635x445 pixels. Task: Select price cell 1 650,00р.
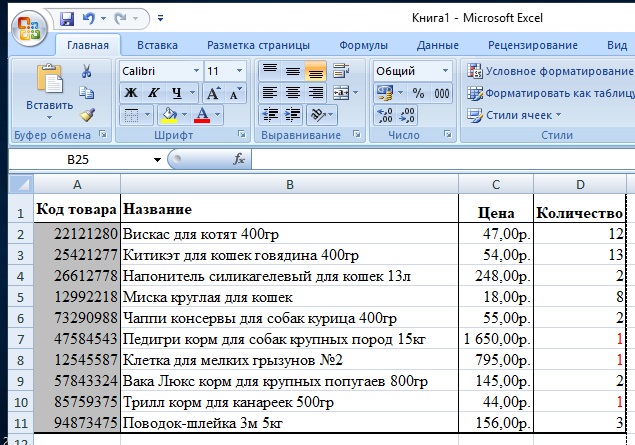tap(496, 339)
